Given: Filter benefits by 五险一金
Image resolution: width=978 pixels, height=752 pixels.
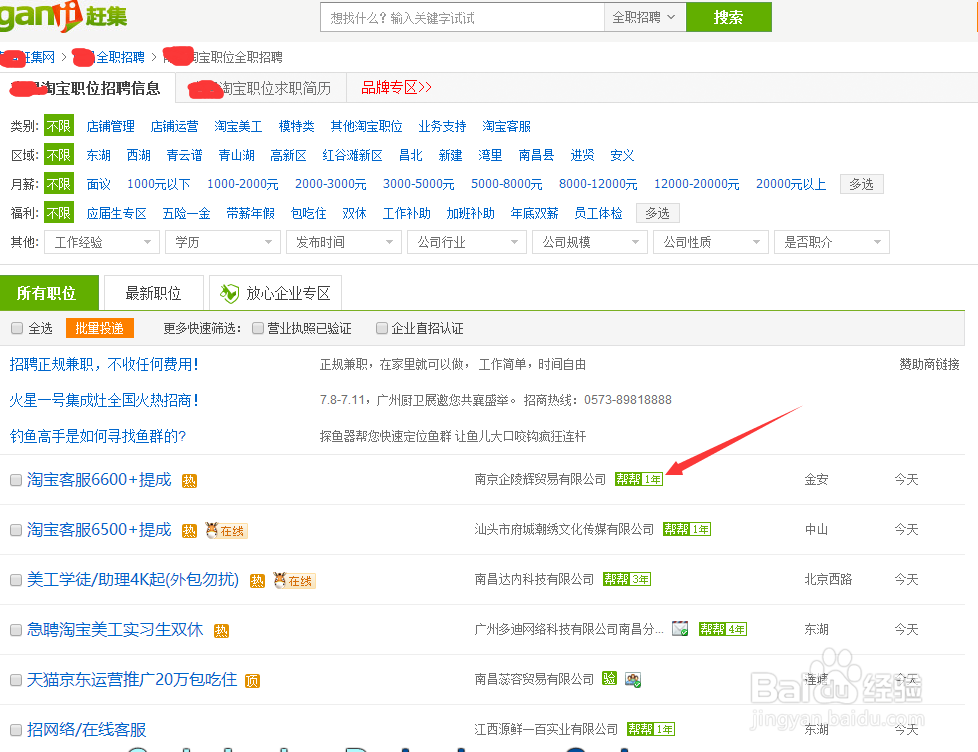Looking at the screenshot, I should 186,213.
